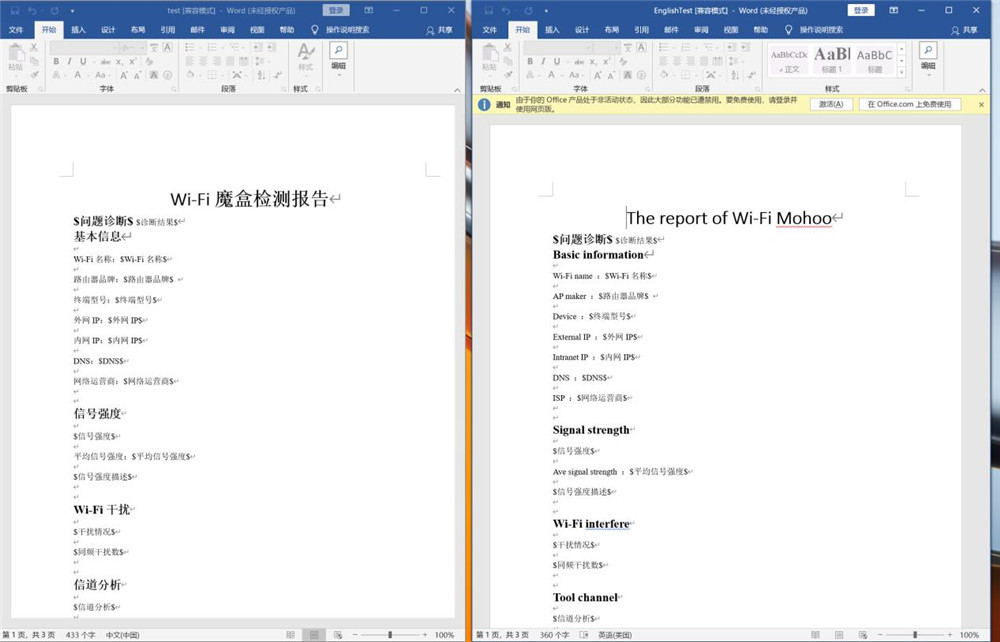The height and width of the screenshot is (642, 1000).
Task: Open font name dropdown in test window
Action: click(115, 48)
